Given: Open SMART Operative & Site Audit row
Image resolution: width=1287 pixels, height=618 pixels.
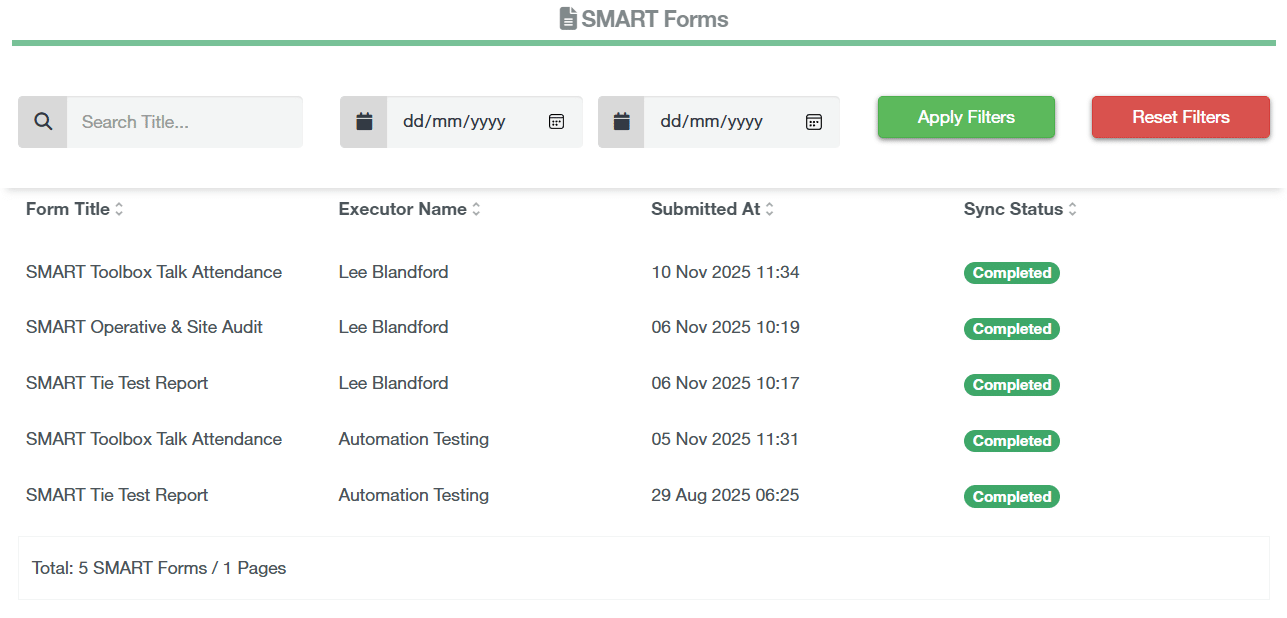Looking at the screenshot, I should [144, 327].
